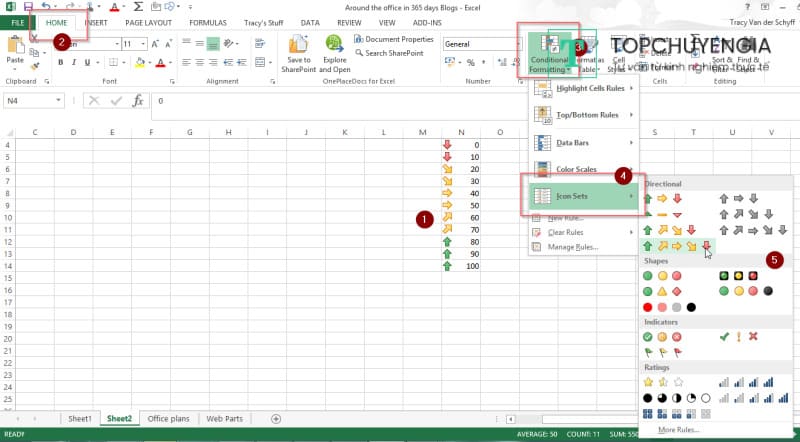Toggle bold formatting

point(60,63)
